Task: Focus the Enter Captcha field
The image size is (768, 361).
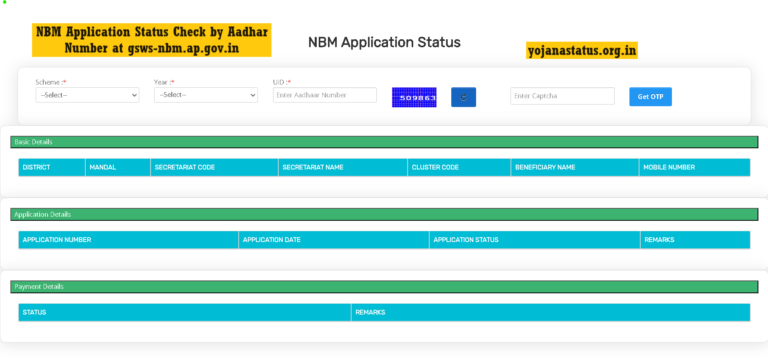Action: pos(562,96)
